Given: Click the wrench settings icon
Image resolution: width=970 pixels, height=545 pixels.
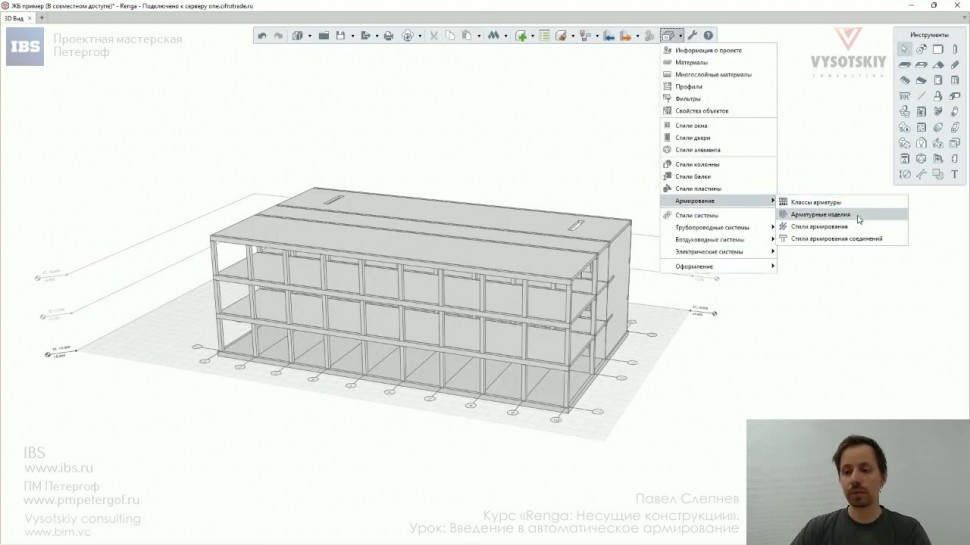Looking at the screenshot, I should tap(692, 36).
